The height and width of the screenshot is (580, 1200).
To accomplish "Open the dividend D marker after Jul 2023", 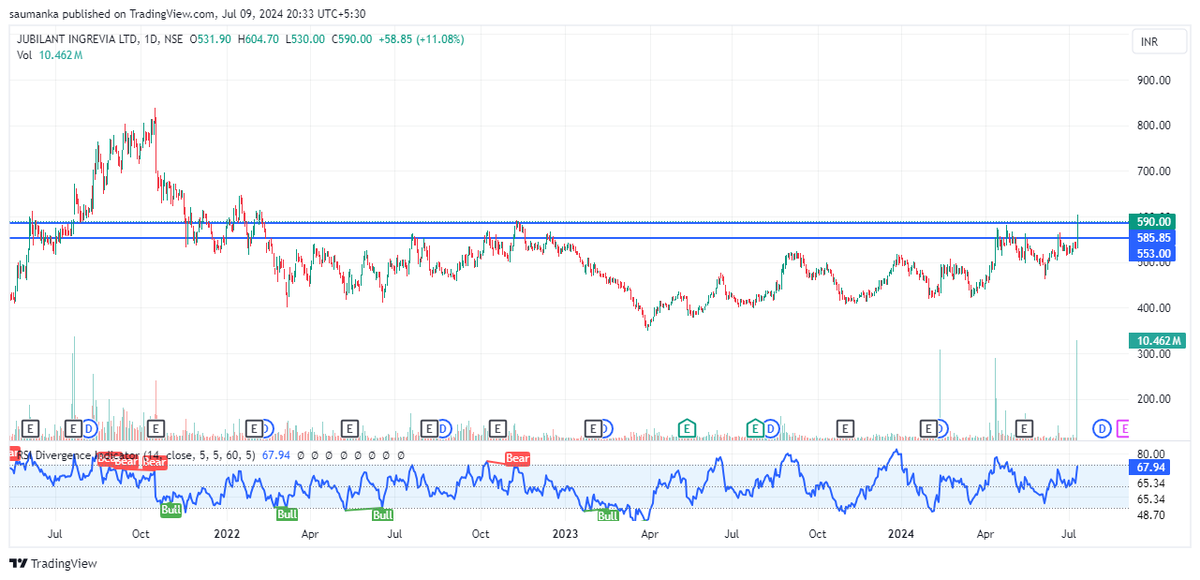I will click(x=771, y=428).
